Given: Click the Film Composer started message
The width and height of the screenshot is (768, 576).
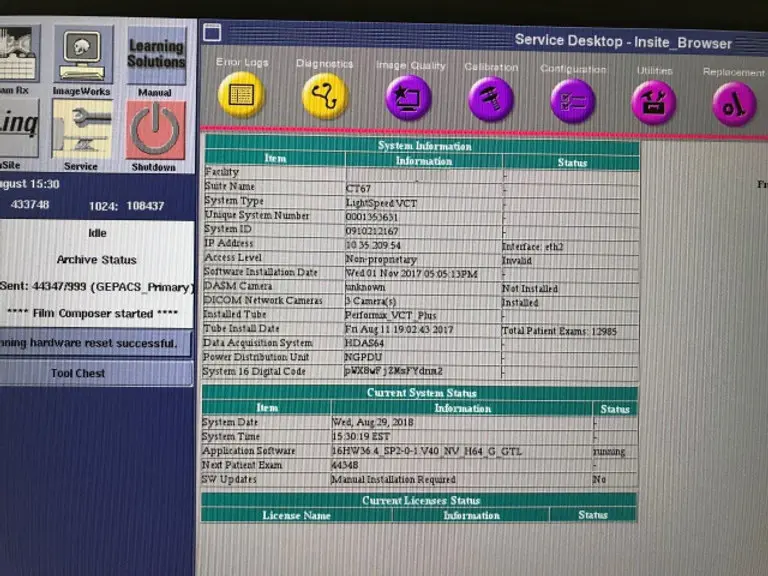Looking at the screenshot, I should [93, 313].
